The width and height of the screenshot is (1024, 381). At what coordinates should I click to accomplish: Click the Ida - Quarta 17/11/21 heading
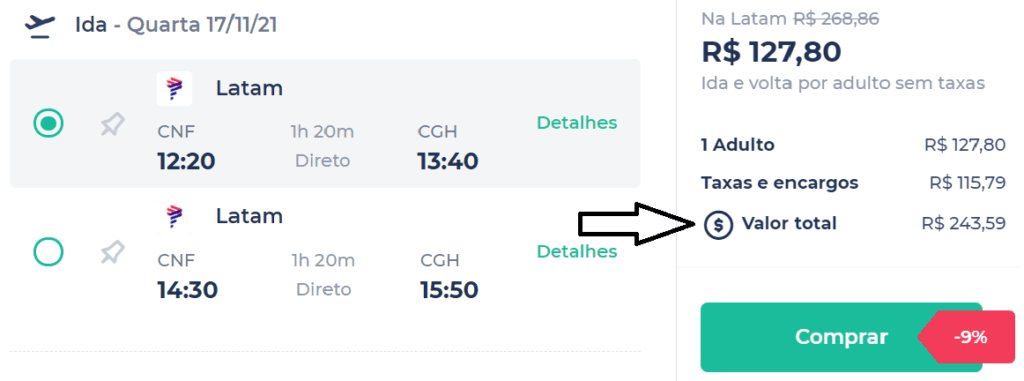click(176, 25)
